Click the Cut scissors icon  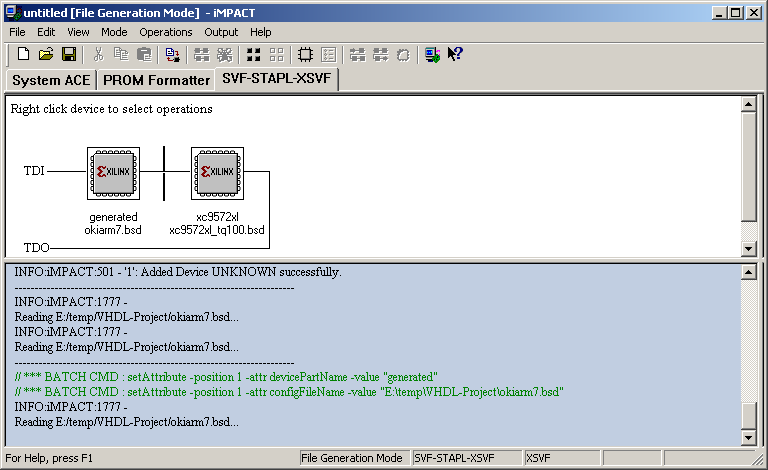tap(98, 54)
